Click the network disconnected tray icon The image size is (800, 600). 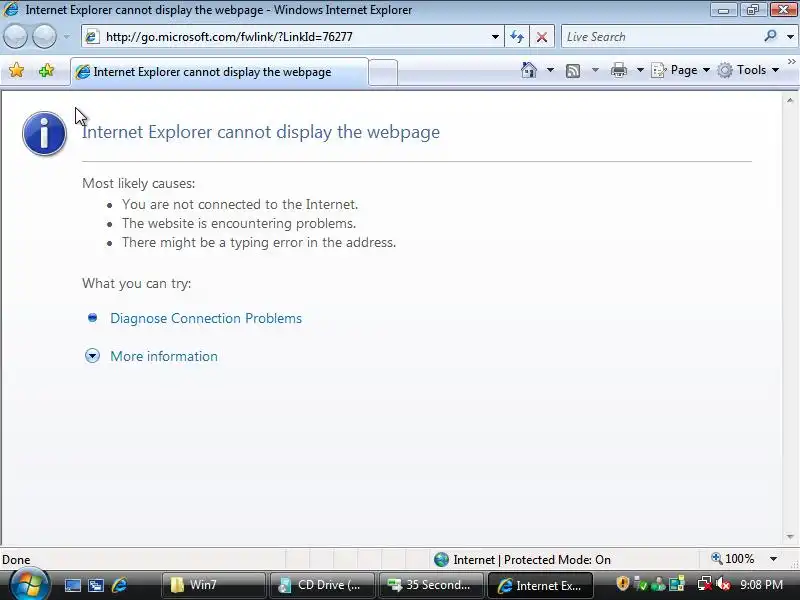click(x=705, y=584)
